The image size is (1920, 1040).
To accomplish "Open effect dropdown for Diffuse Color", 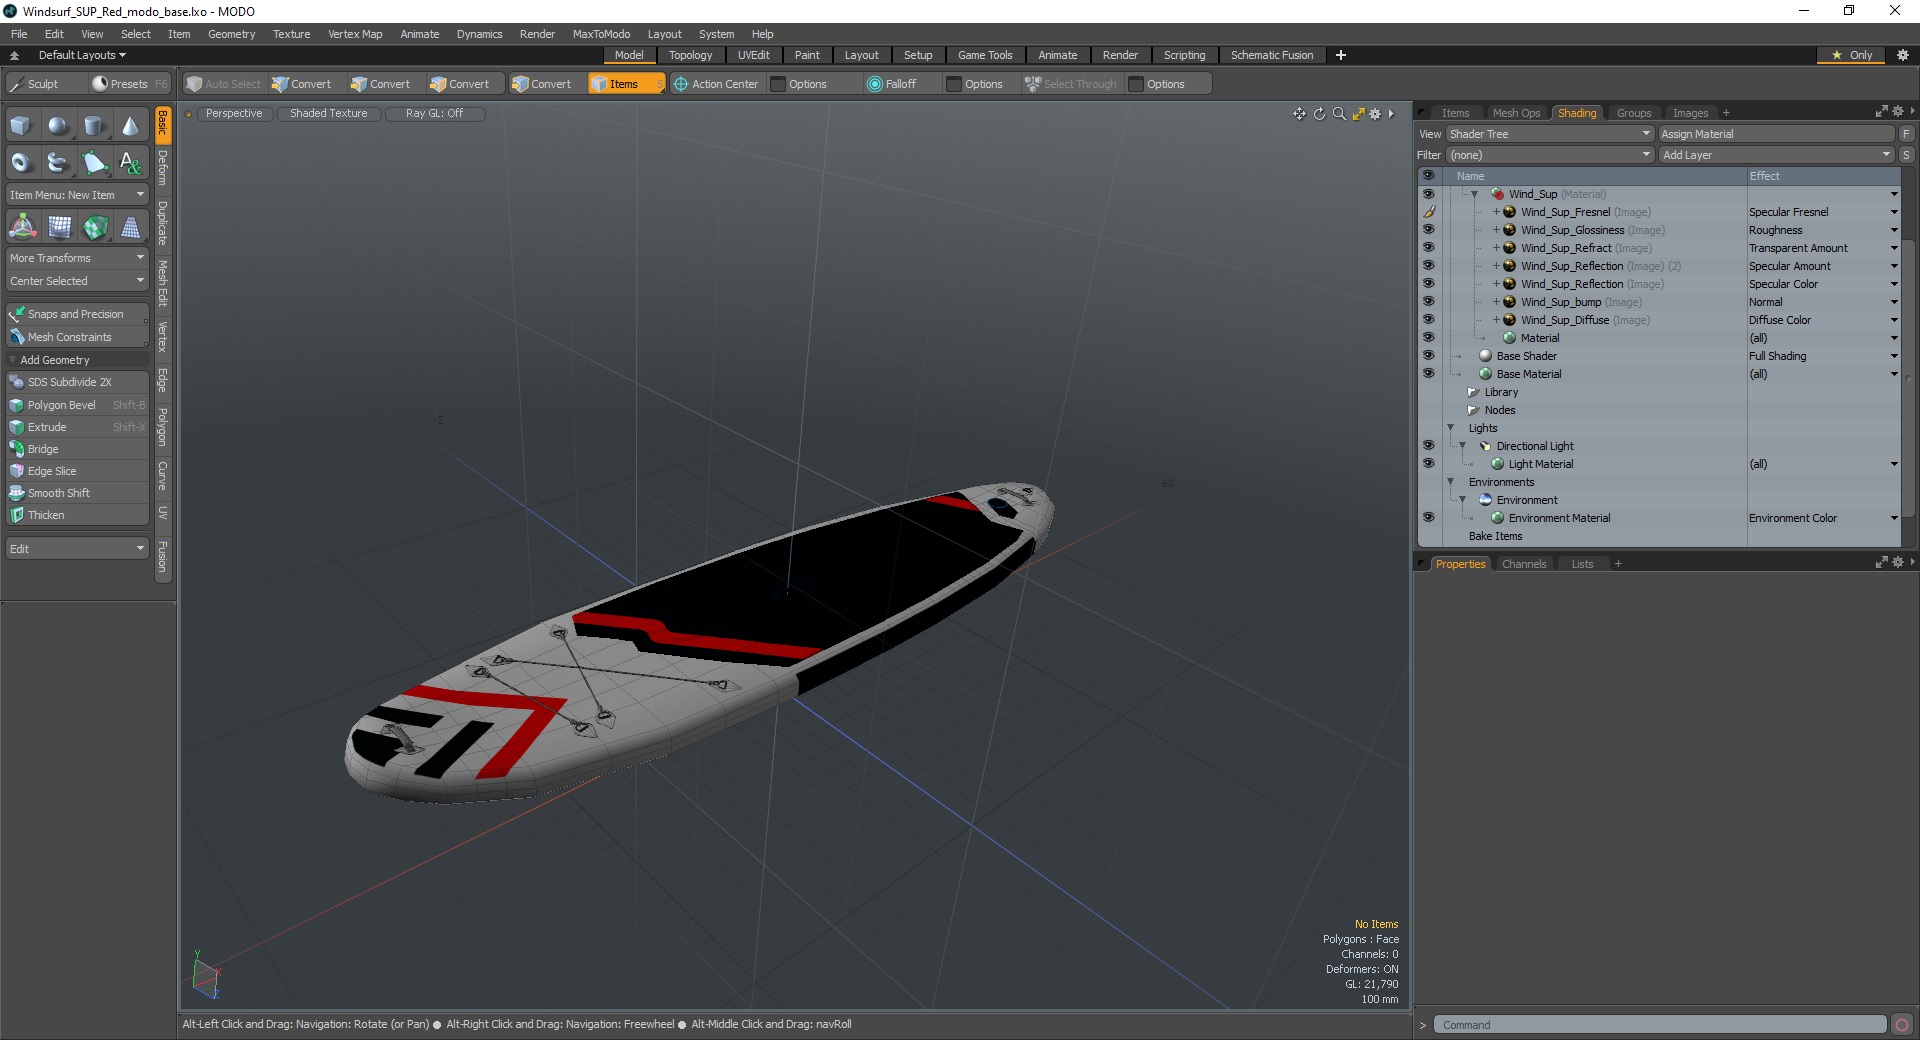I will 1893,320.
